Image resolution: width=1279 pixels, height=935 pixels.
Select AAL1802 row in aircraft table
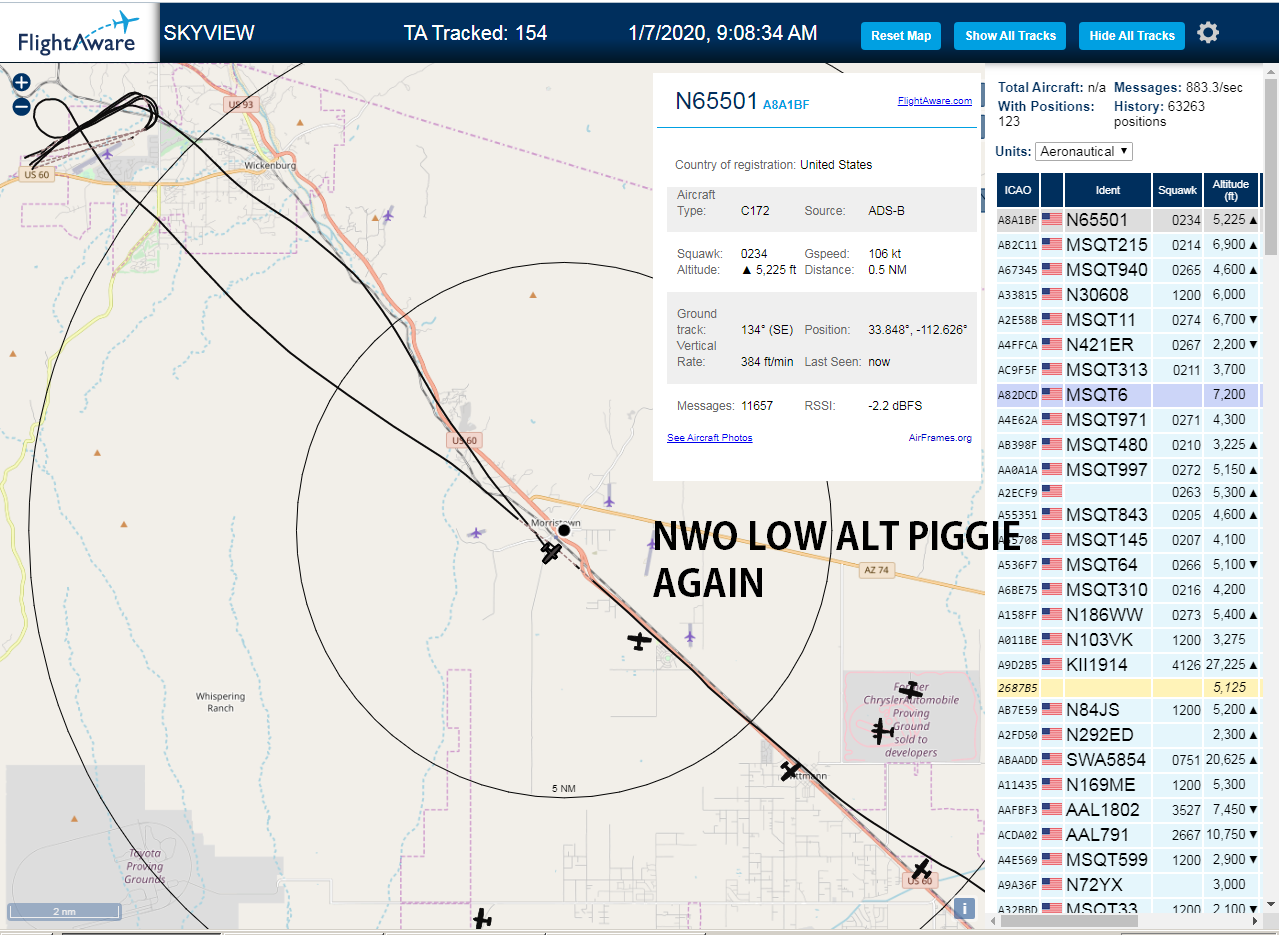pyautogui.click(x=1128, y=810)
